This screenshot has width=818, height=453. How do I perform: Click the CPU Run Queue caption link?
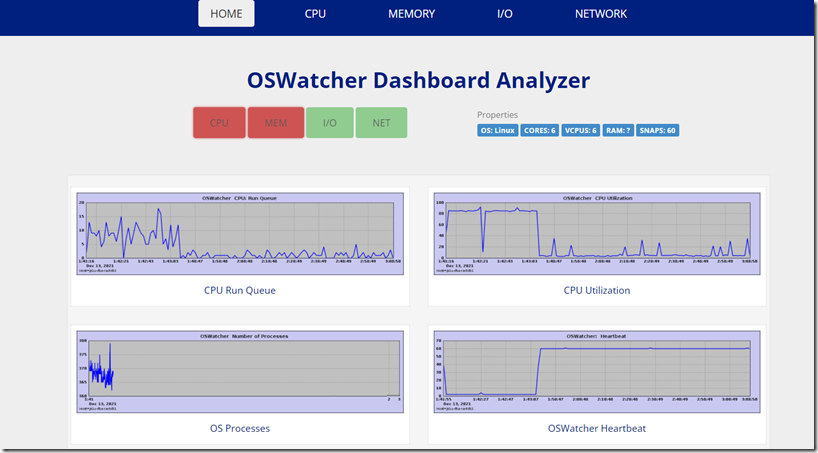click(240, 290)
